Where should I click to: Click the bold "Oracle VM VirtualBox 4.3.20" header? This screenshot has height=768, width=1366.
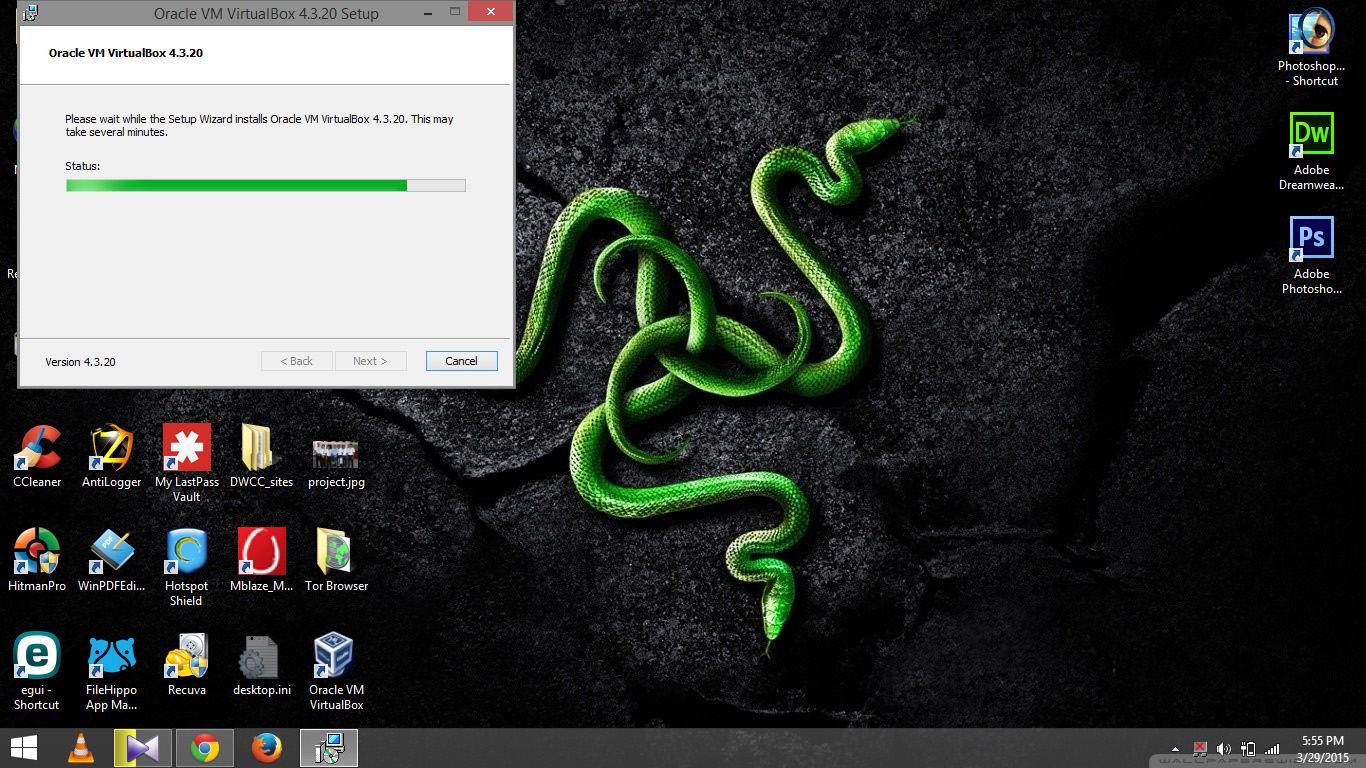click(126, 53)
